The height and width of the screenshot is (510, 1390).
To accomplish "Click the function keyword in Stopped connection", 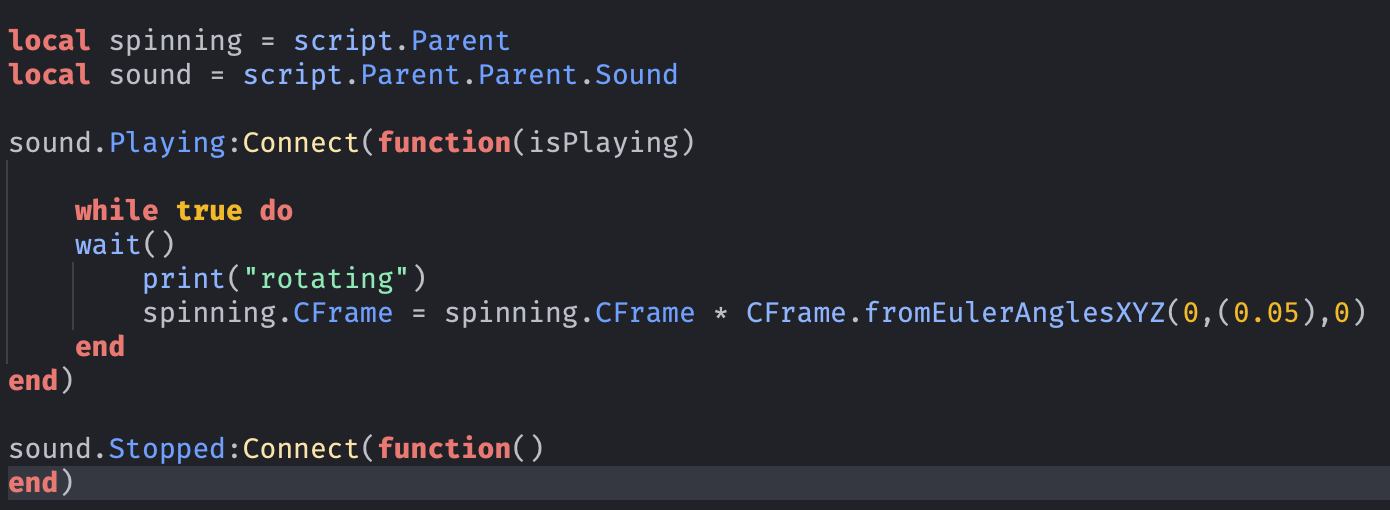I will tap(444, 449).
